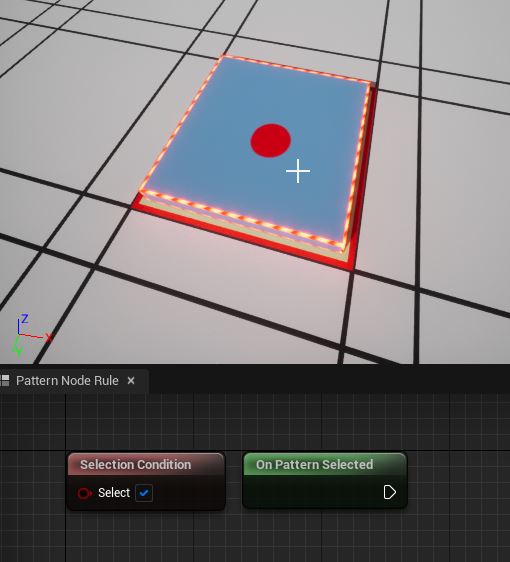
Task: Select the On Pattern Selected node header
Action: pyautogui.click(x=325, y=465)
